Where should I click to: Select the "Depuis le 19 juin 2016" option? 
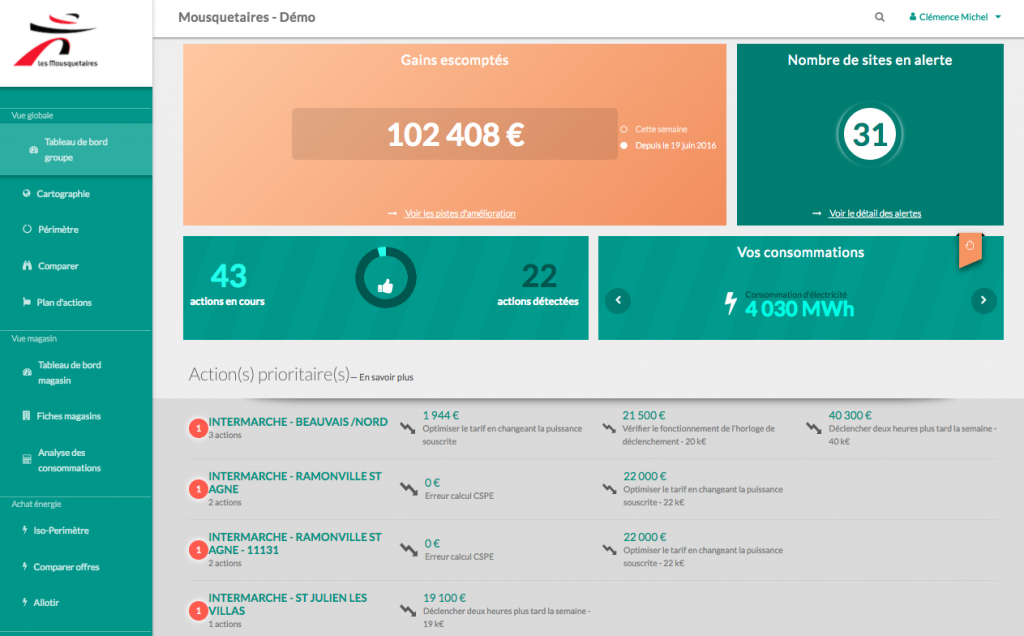pyautogui.click(x=624, y=145)
